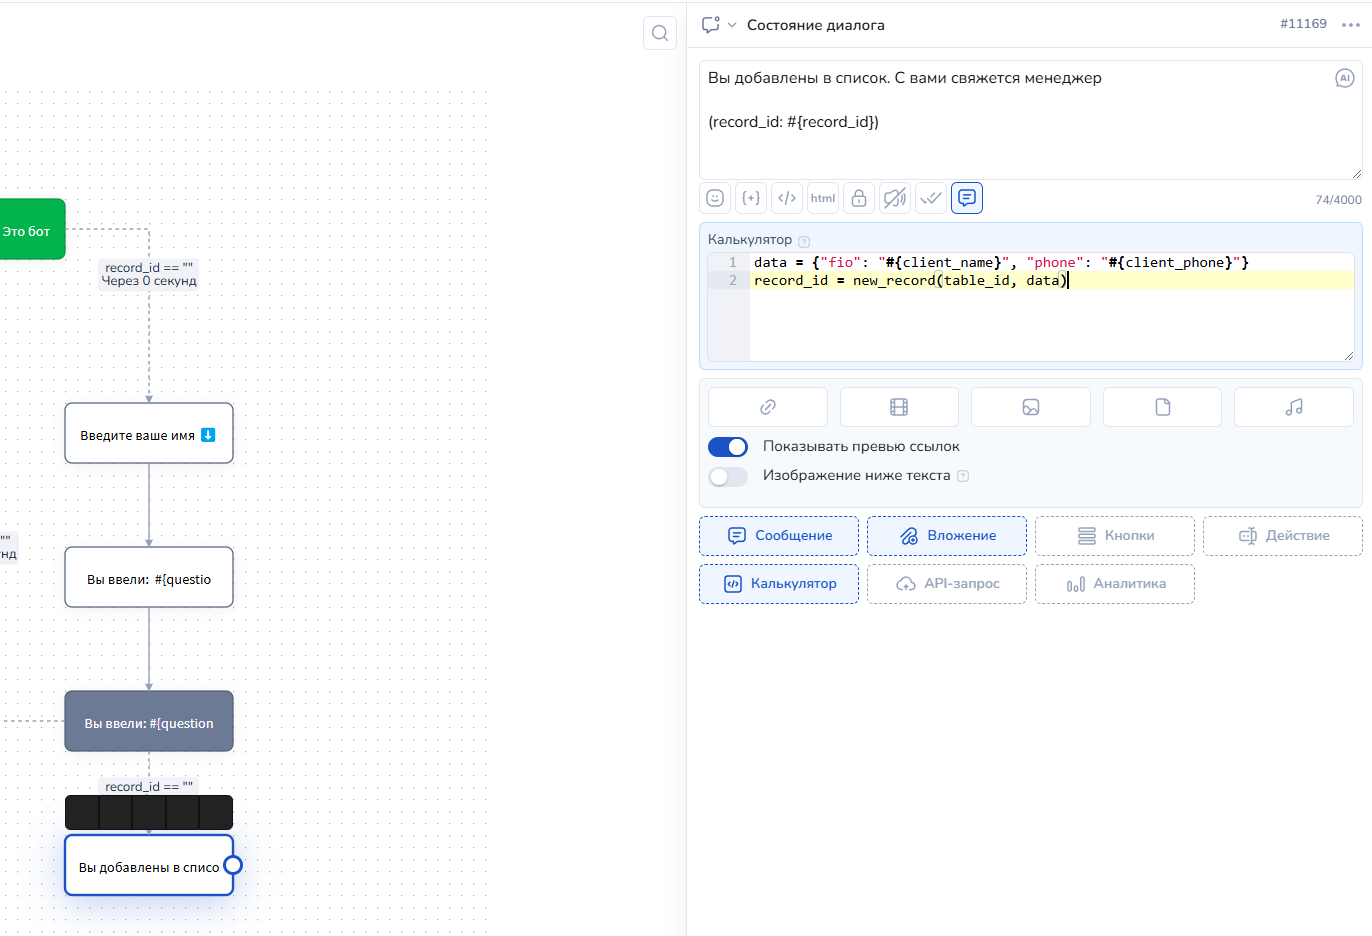Viewport: 1372px width, 936px height.
Task: Attach an audio file via music note icon
Action: pyautogui.click(x=1293, y=407)
